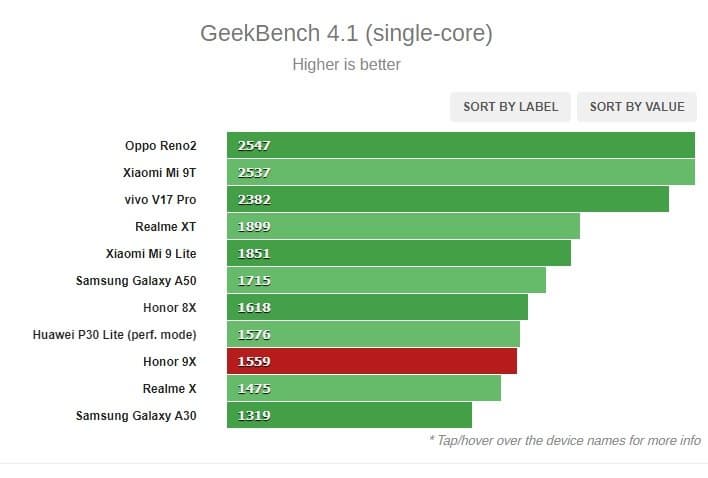Click the Samsung Galaxy A30 bar showing 1319
The image size is (708, 478).
click(x=349, y=415)
